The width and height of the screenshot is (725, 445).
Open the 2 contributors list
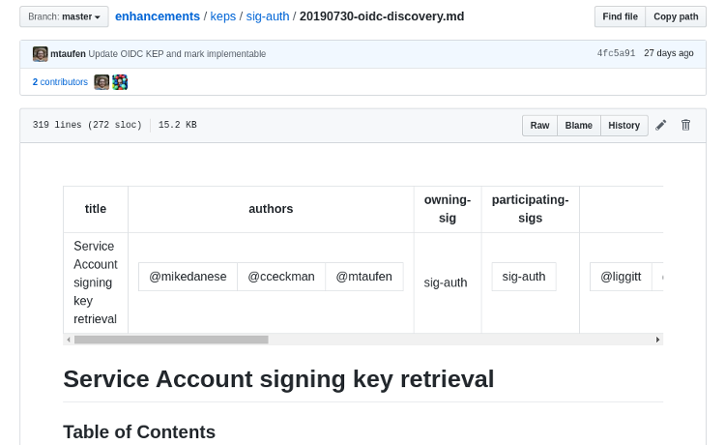pos(60,82)
